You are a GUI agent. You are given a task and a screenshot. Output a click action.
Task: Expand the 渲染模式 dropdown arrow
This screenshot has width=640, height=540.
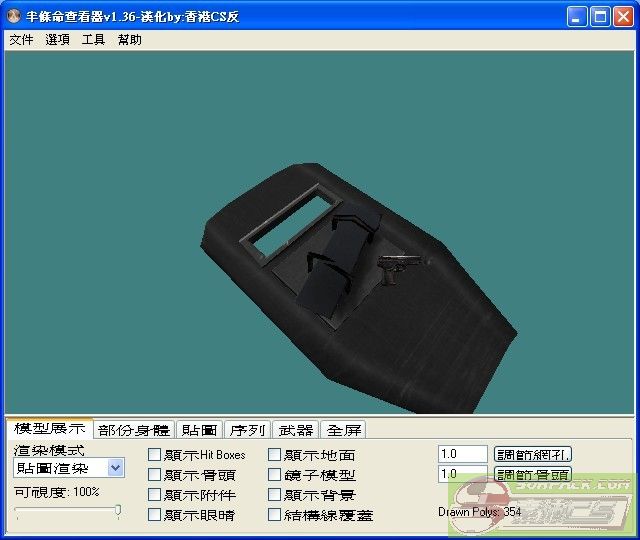pyautogui.click(x=116, y=468)
